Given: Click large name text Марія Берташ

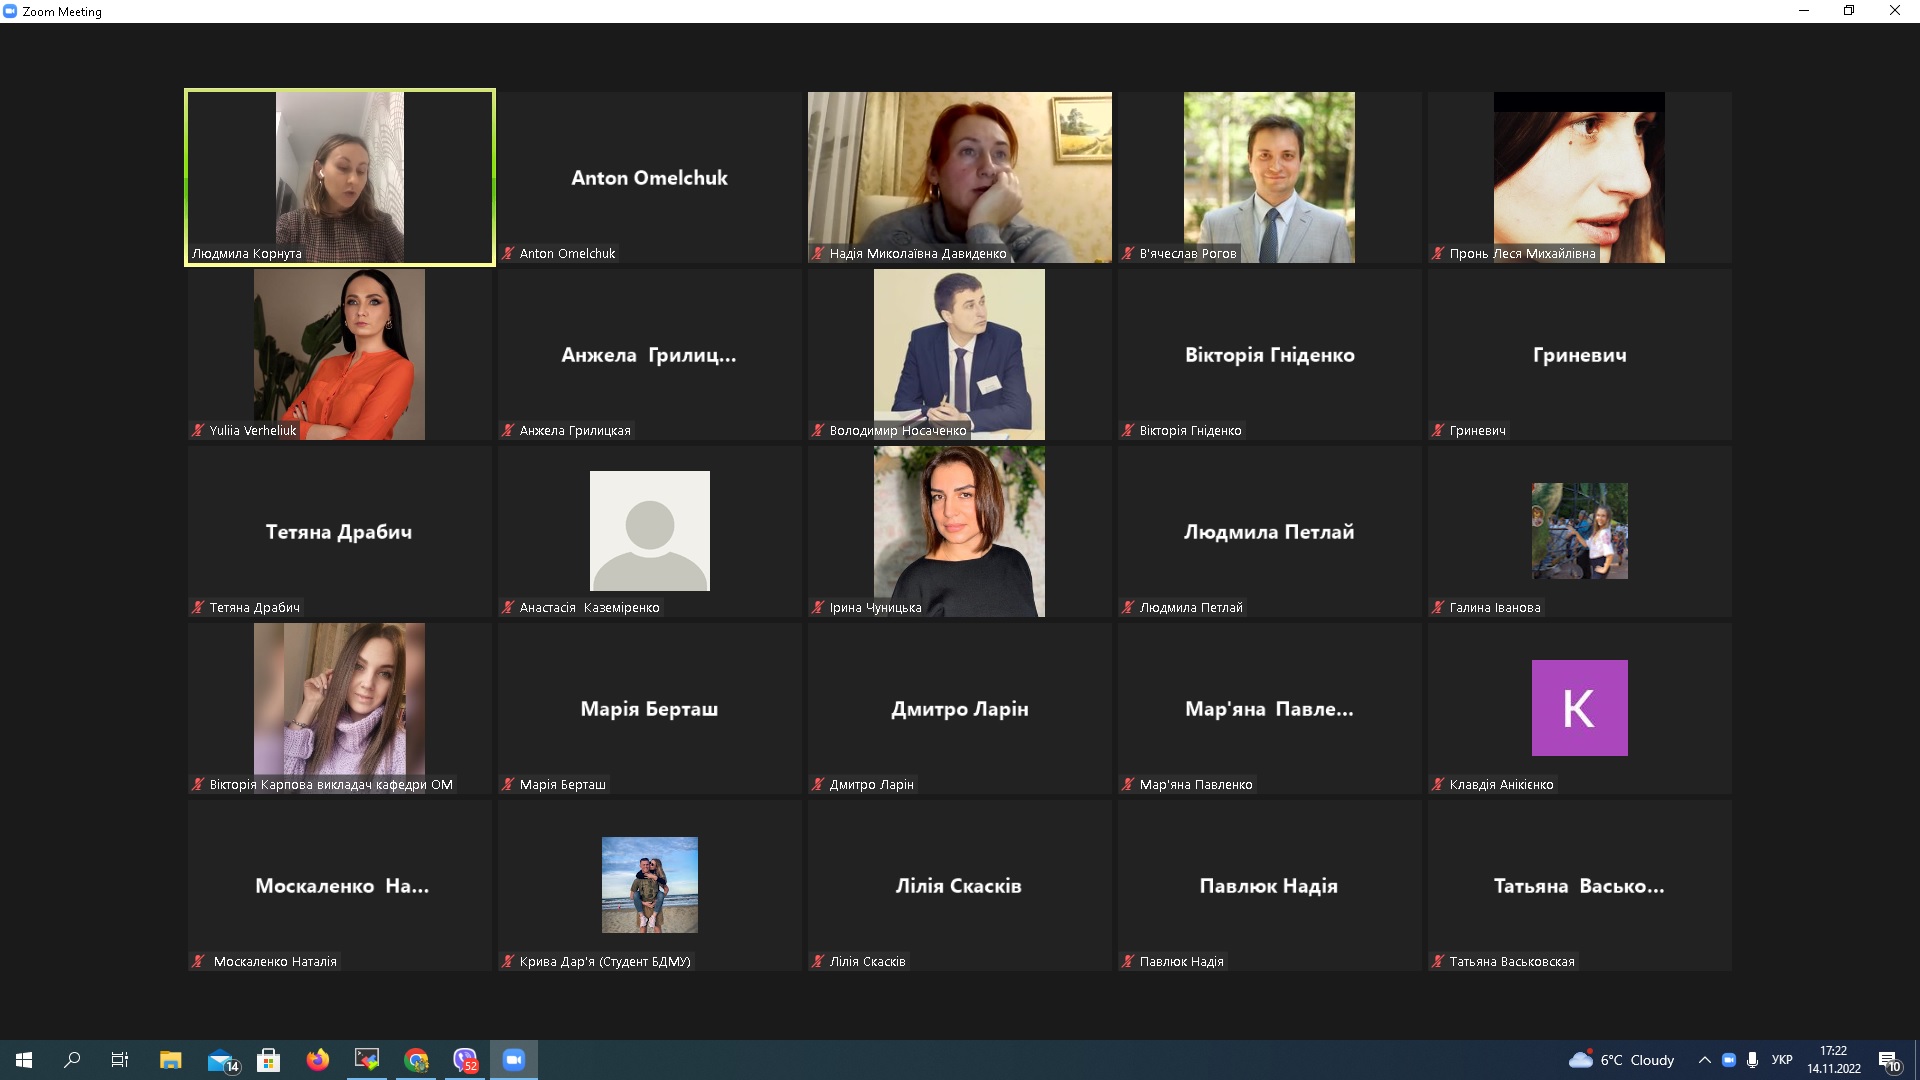Looking at the screenshot, I should (x=649, y=709).
